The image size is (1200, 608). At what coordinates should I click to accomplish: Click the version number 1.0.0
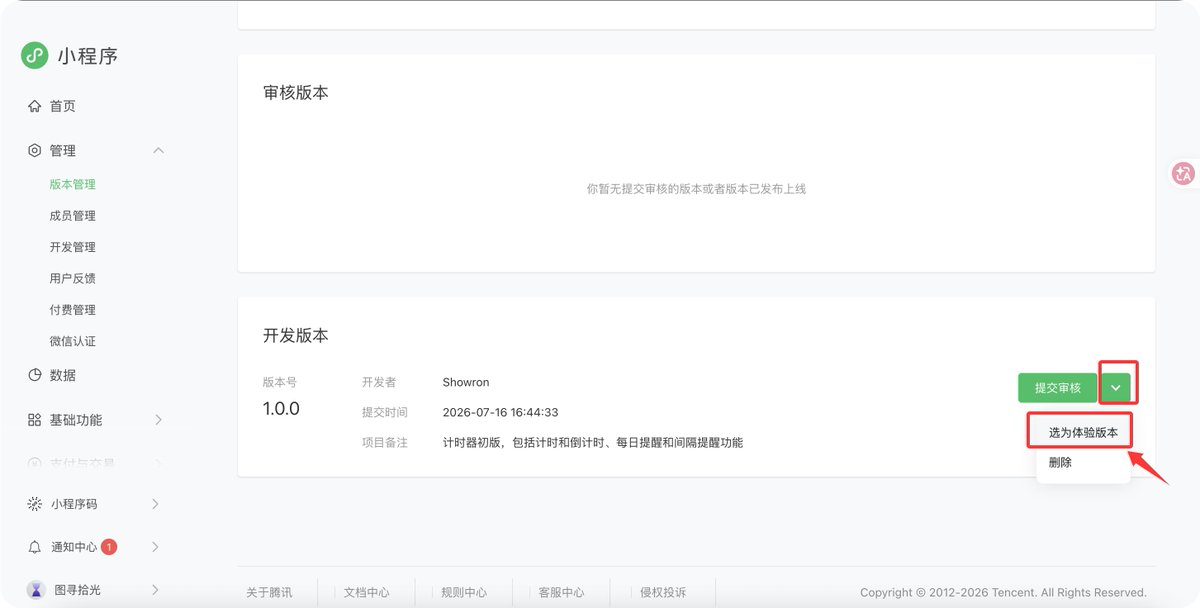(281, 409)
